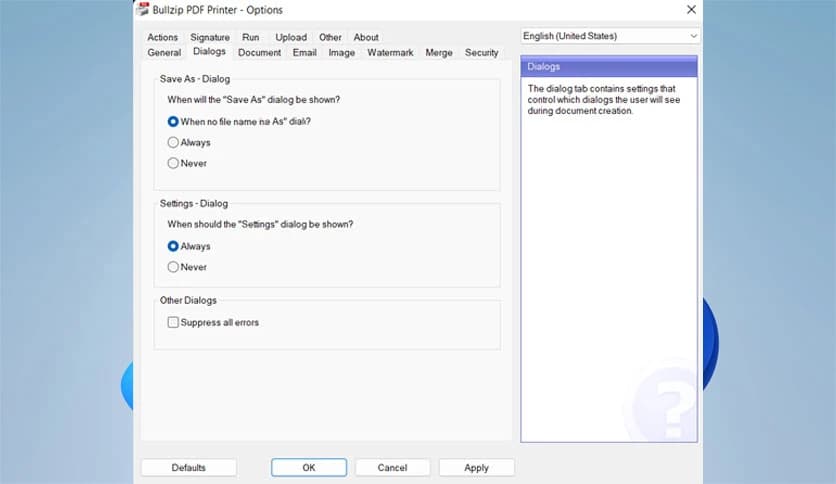Click the Dialogs help panel header
This screenshot has width=836, height=484.
point(609,67)
